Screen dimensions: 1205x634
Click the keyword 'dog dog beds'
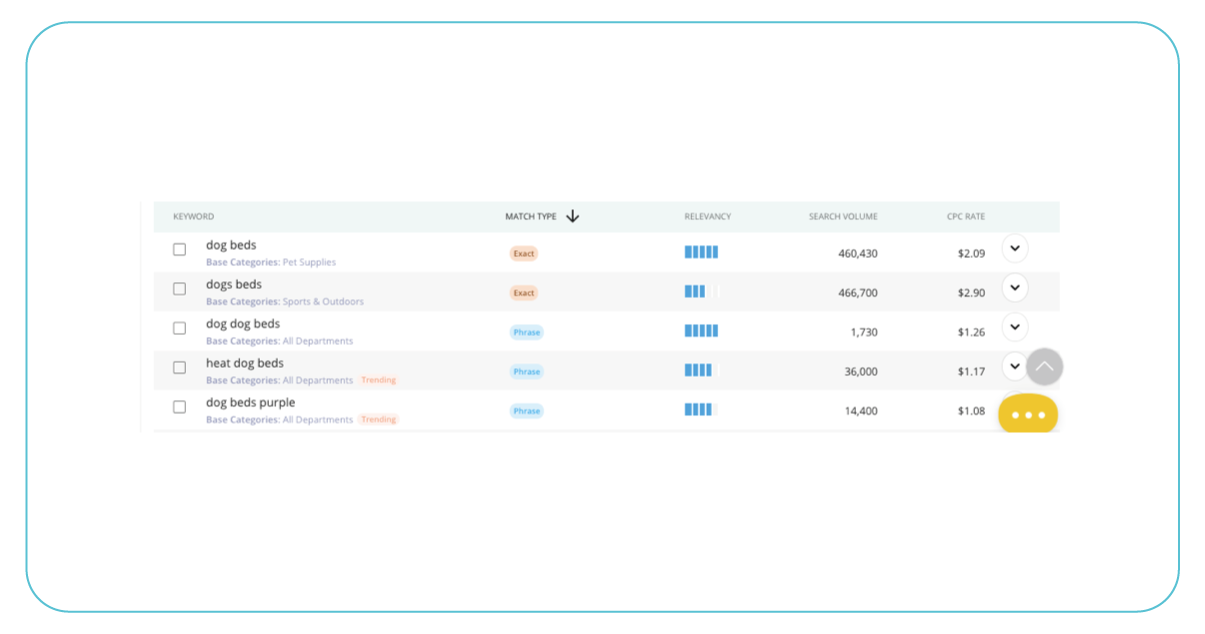[x=243, y=324]
